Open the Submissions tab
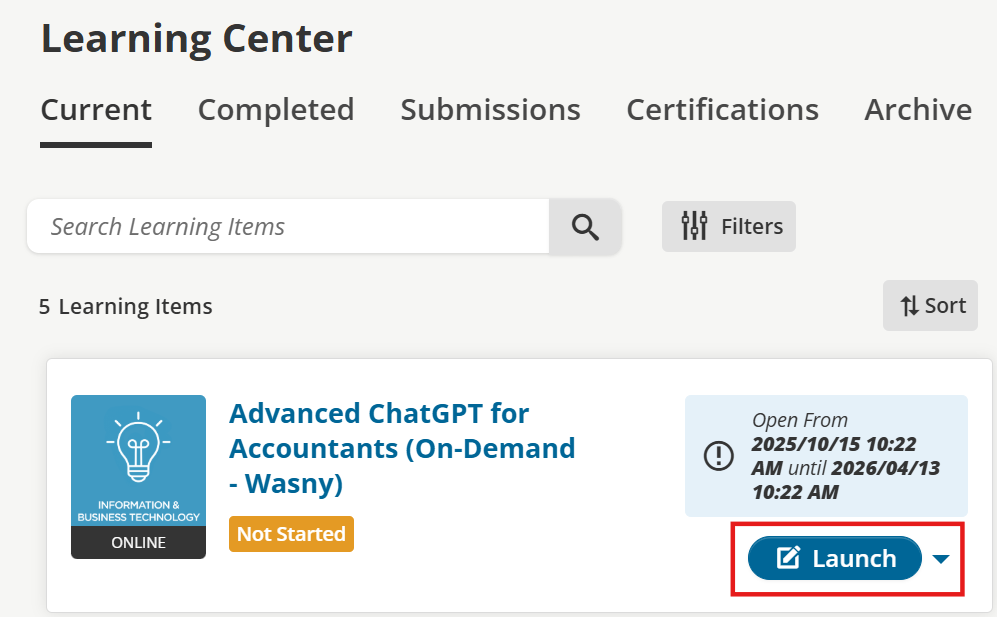The height and width of the screenshot is (617, 997). click(x=490, y=109)
